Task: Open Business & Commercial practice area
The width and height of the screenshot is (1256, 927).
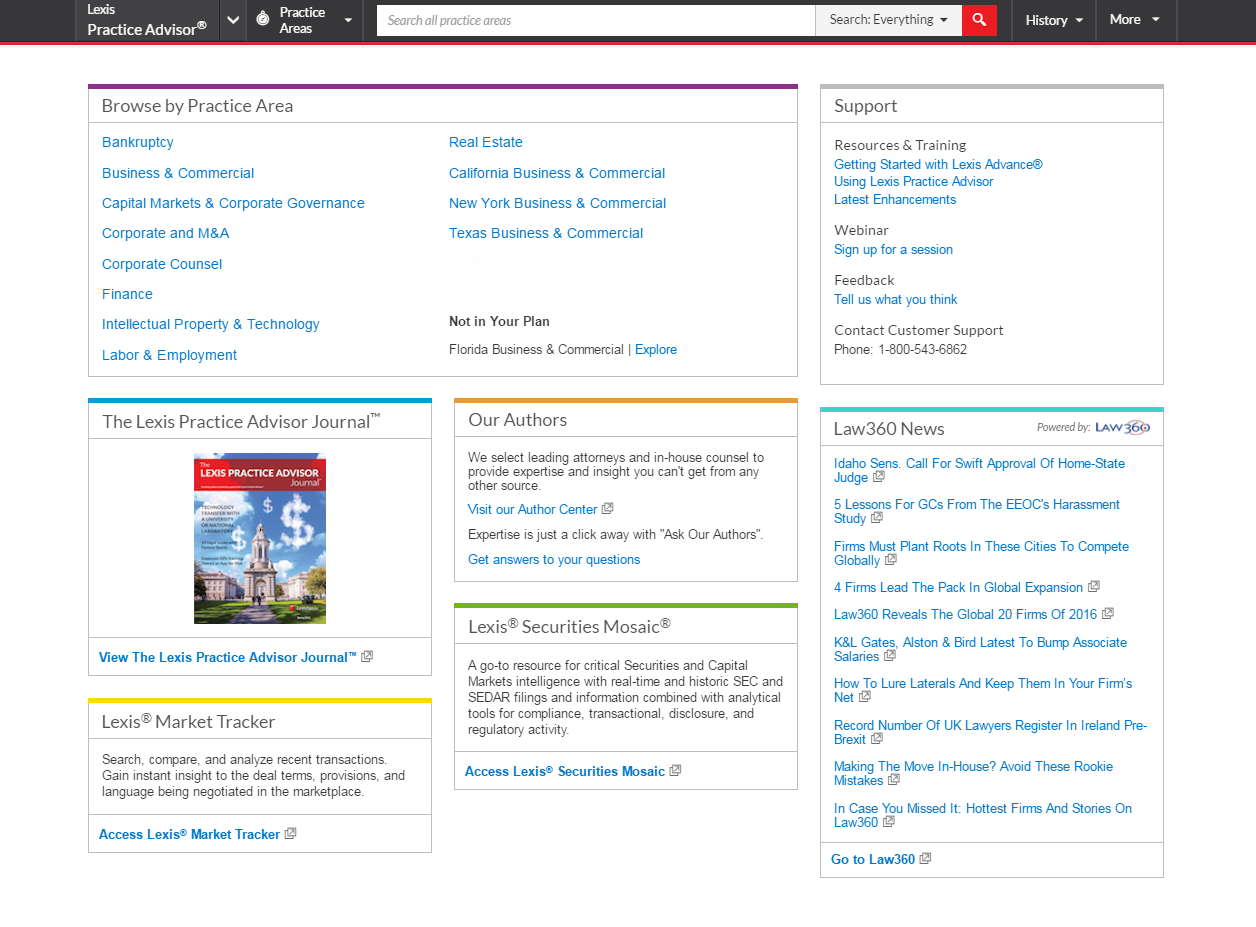Action: click(x=178, y=173)
